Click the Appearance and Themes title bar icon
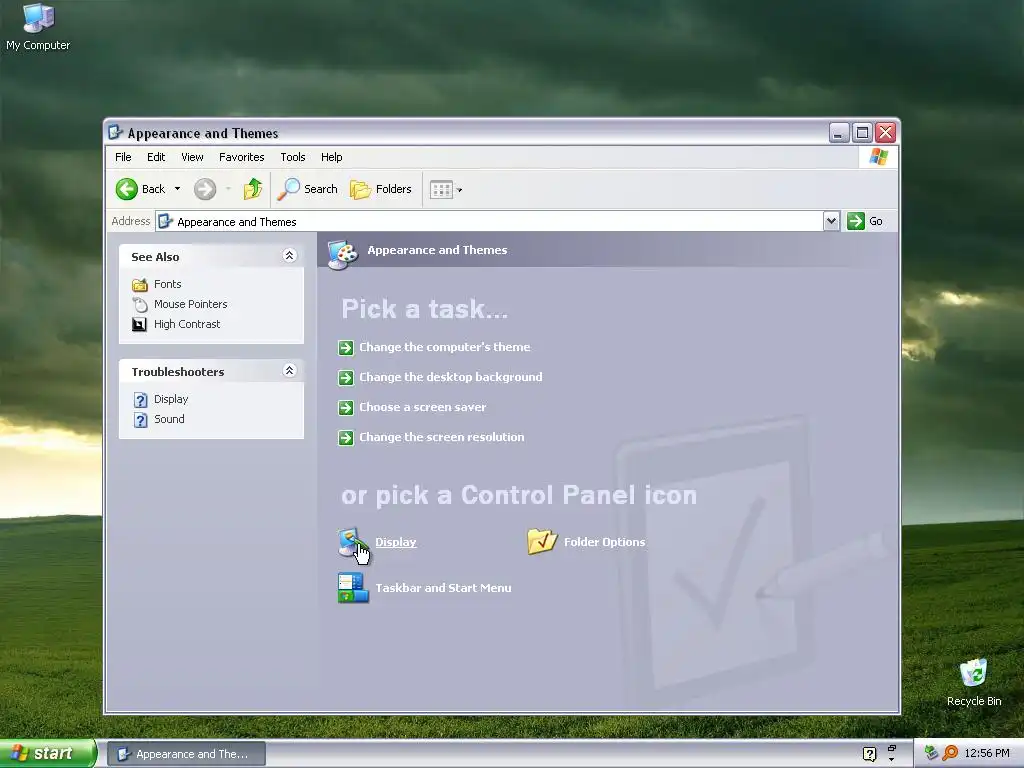The image size is (1024, 768). [115, 133]
